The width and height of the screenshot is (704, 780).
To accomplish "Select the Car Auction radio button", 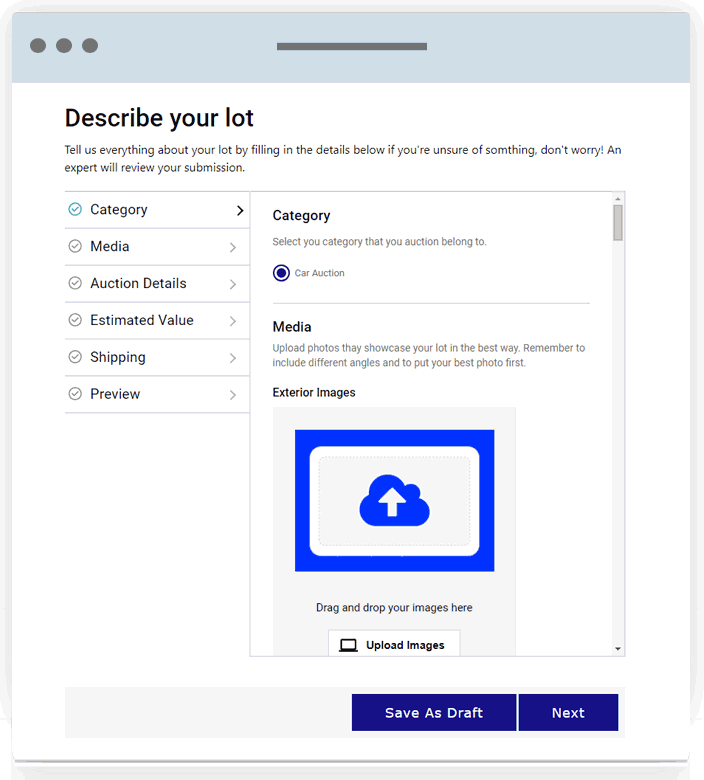I will tap(281, 273).
